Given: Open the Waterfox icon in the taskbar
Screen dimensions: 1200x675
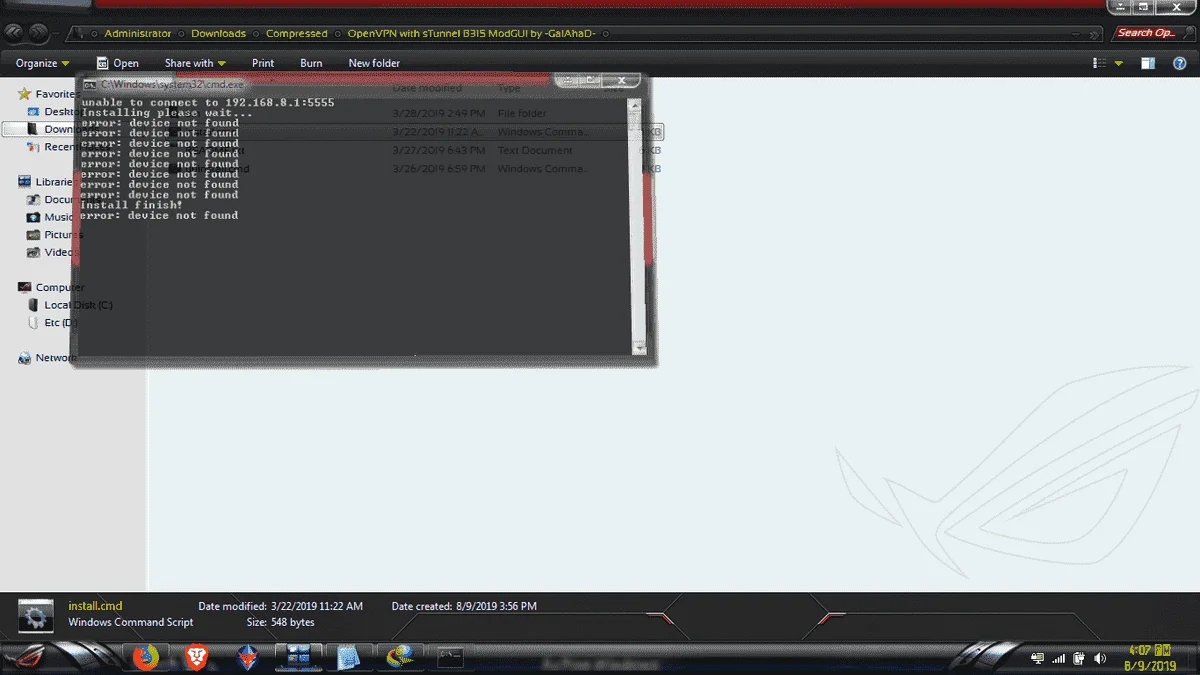Looking at the screenshot, I should click(248, 657).
